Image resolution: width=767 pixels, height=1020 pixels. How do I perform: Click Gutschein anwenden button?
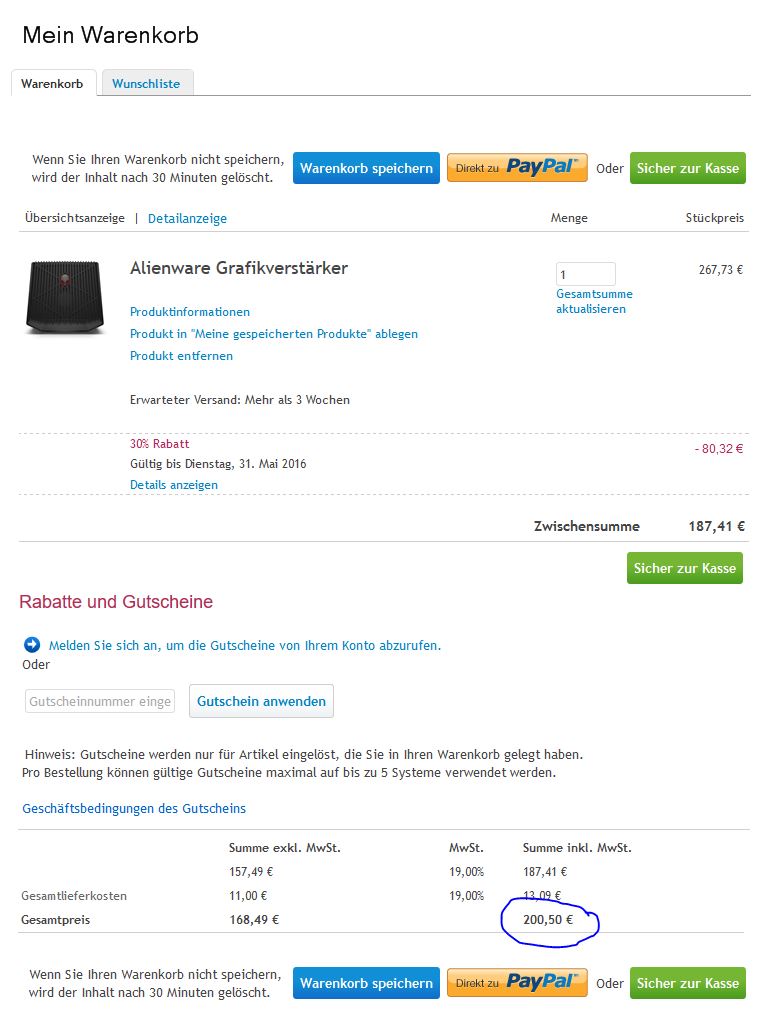tap(262, 701)
